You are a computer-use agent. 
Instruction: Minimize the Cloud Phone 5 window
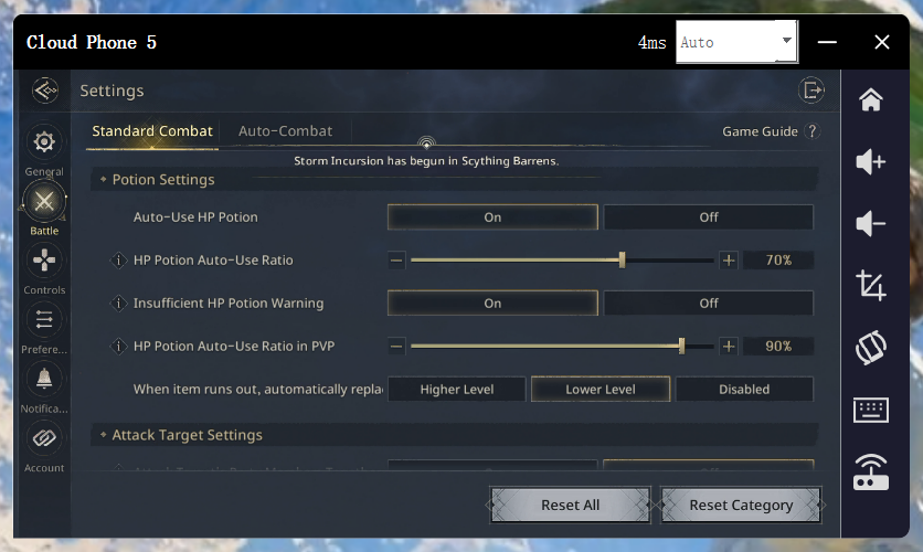click(x=827, y=42)
